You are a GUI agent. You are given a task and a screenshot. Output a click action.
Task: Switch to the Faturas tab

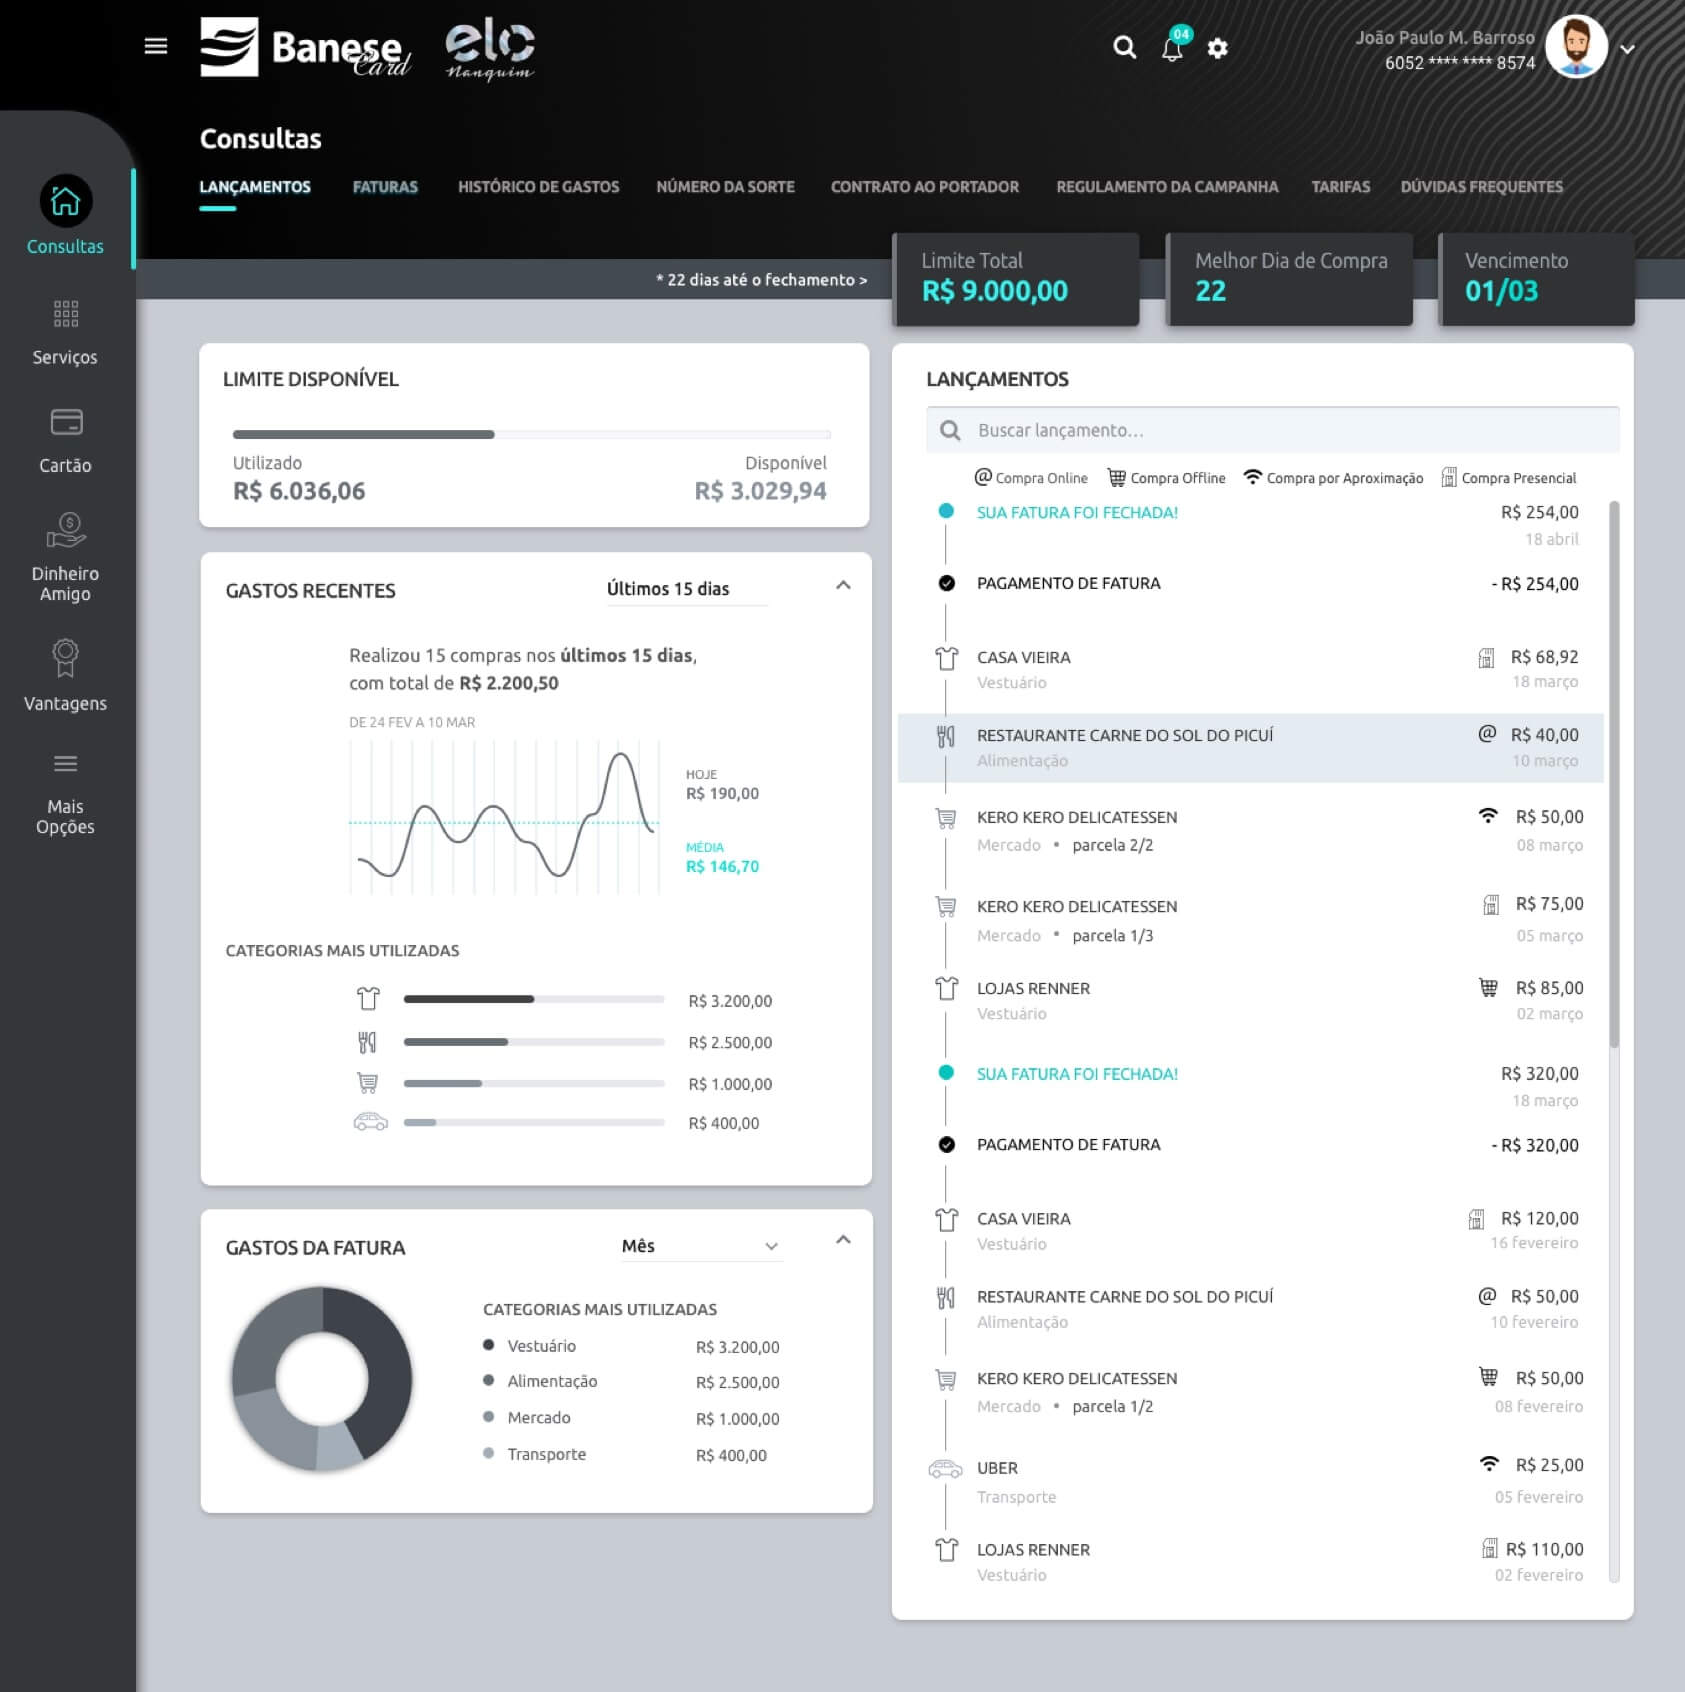click(x=385, y=187)
